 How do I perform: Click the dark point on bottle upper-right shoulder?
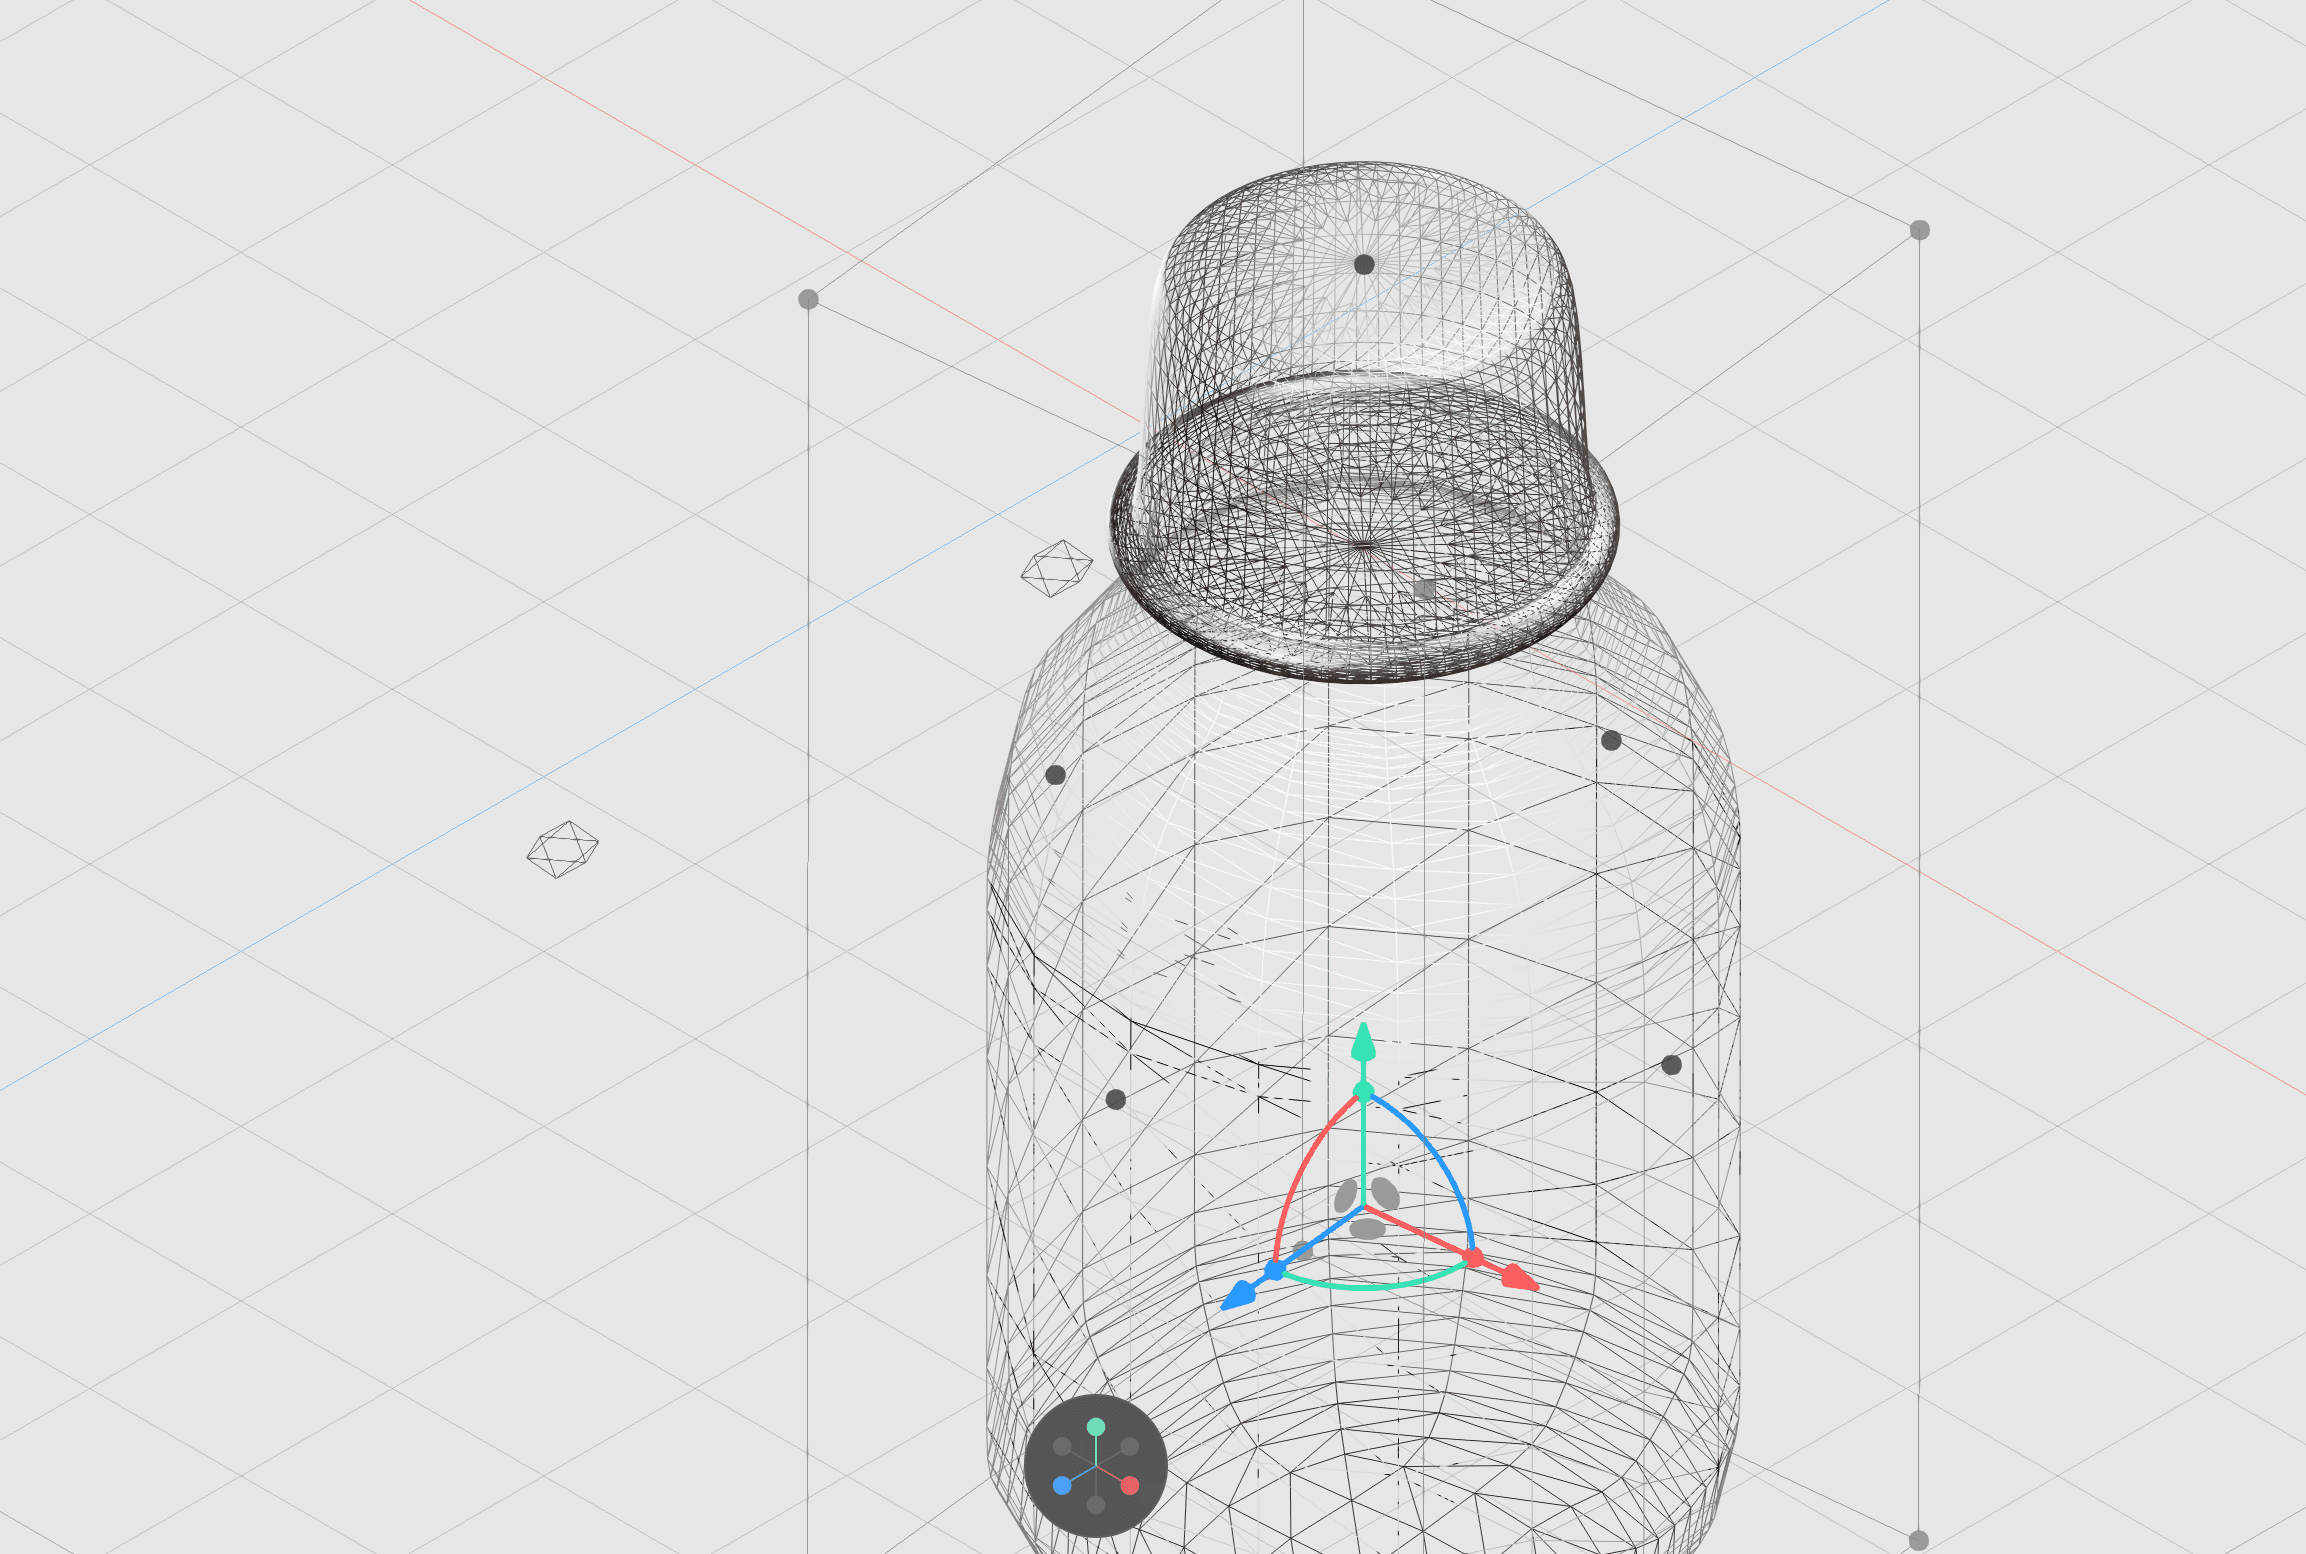(x=1611, y=741)
